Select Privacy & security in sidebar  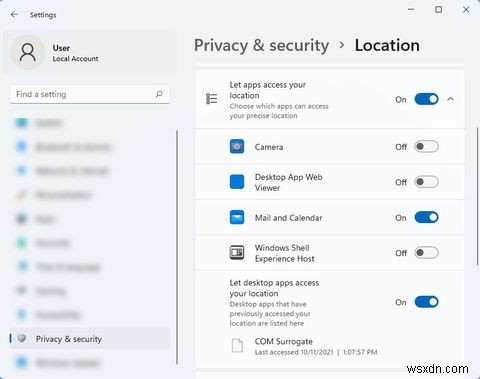point(90,339)
